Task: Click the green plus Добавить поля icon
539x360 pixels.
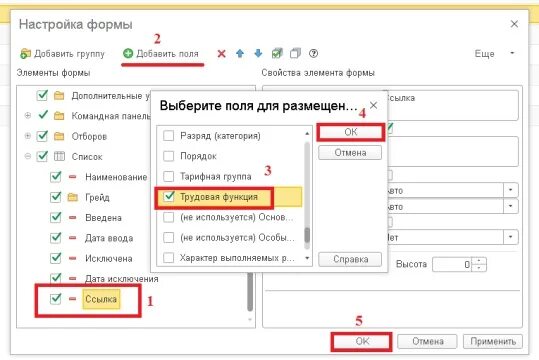Action: click(x=128, y=53)
